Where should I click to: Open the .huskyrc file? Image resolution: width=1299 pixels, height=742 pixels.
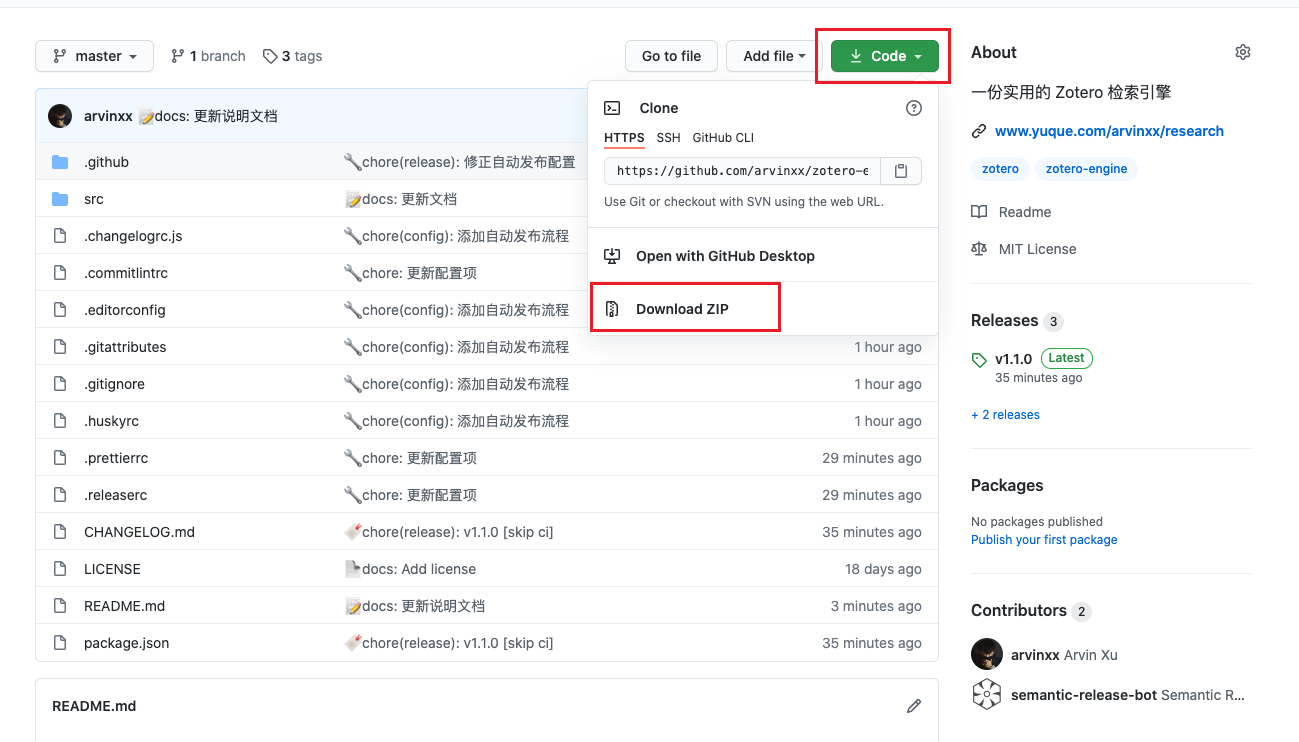(112, 421)
